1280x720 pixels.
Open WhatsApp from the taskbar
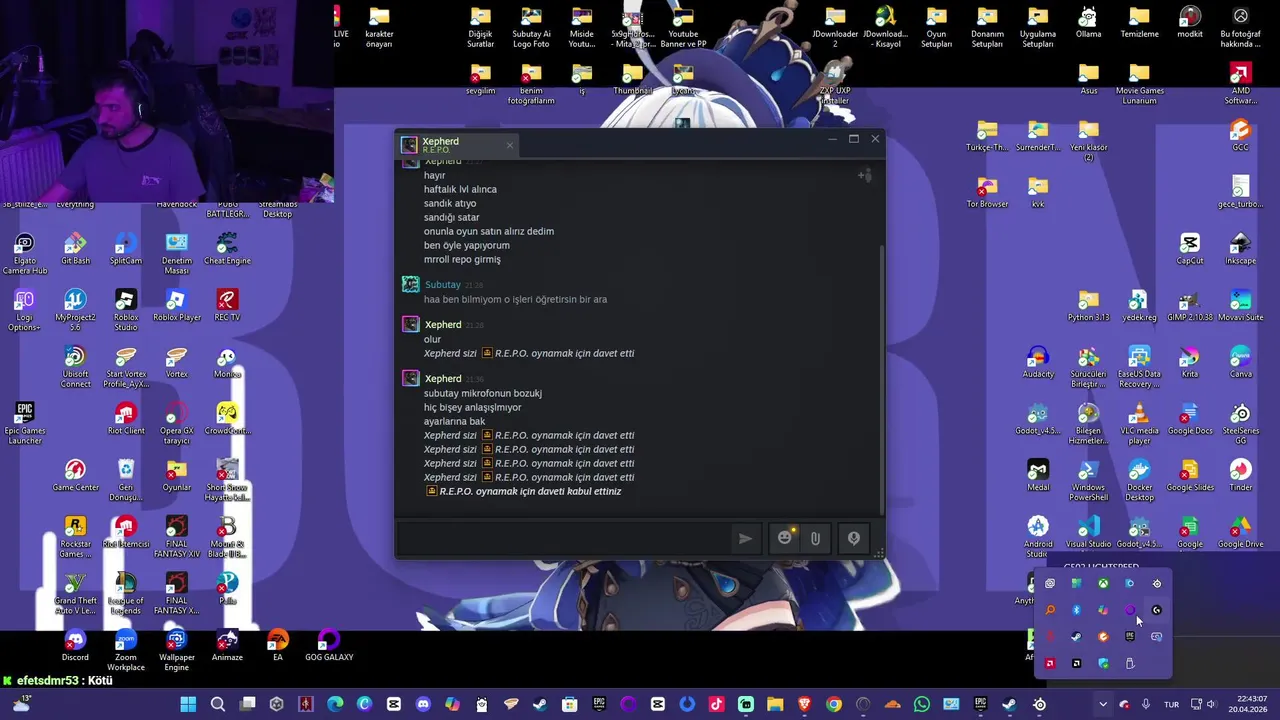922,704
